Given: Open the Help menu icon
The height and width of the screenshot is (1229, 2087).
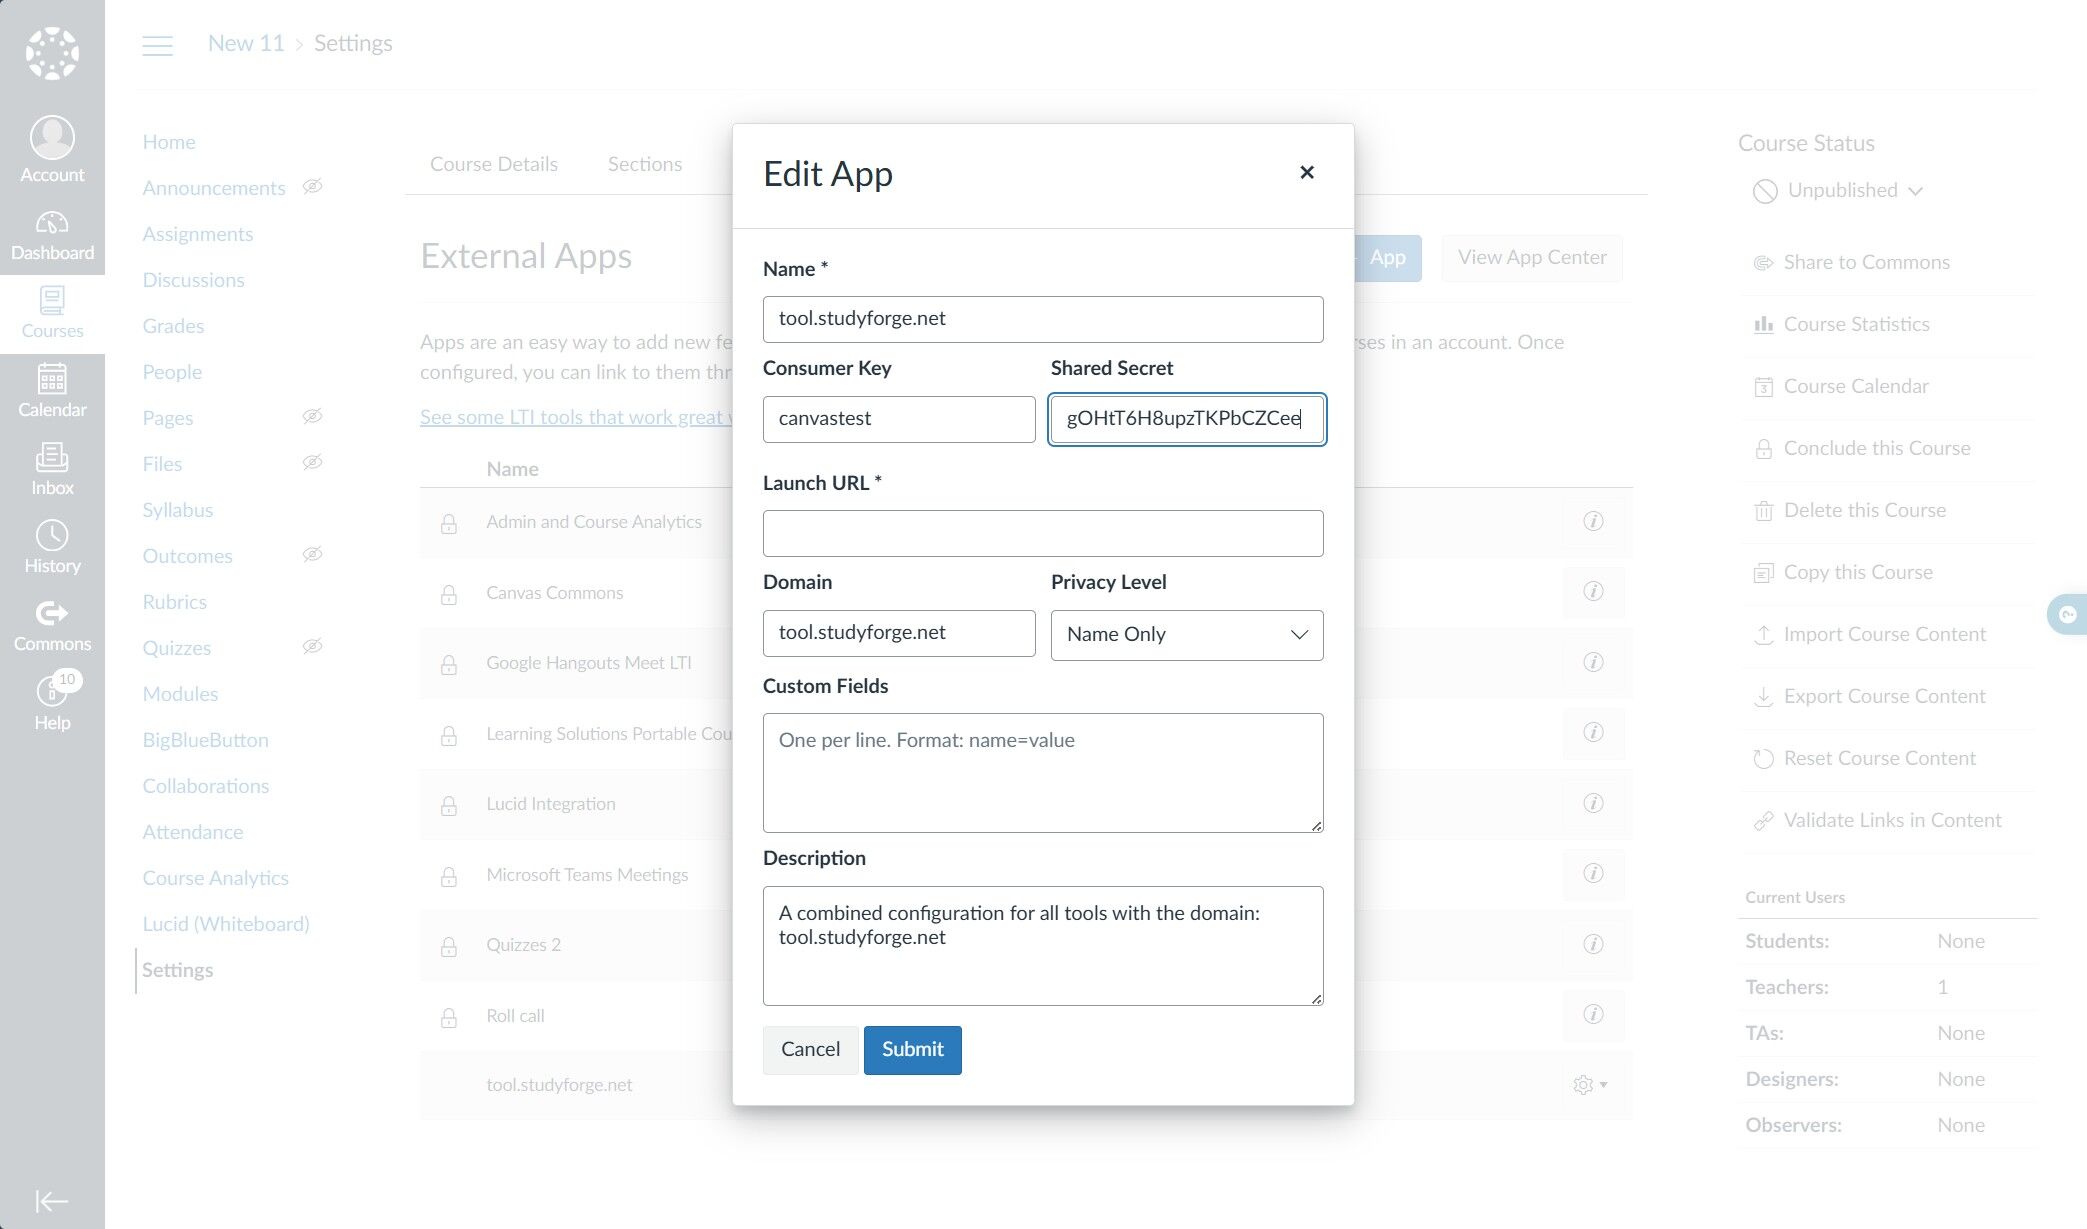Looking at the screenshot, I should coord(52,704).
